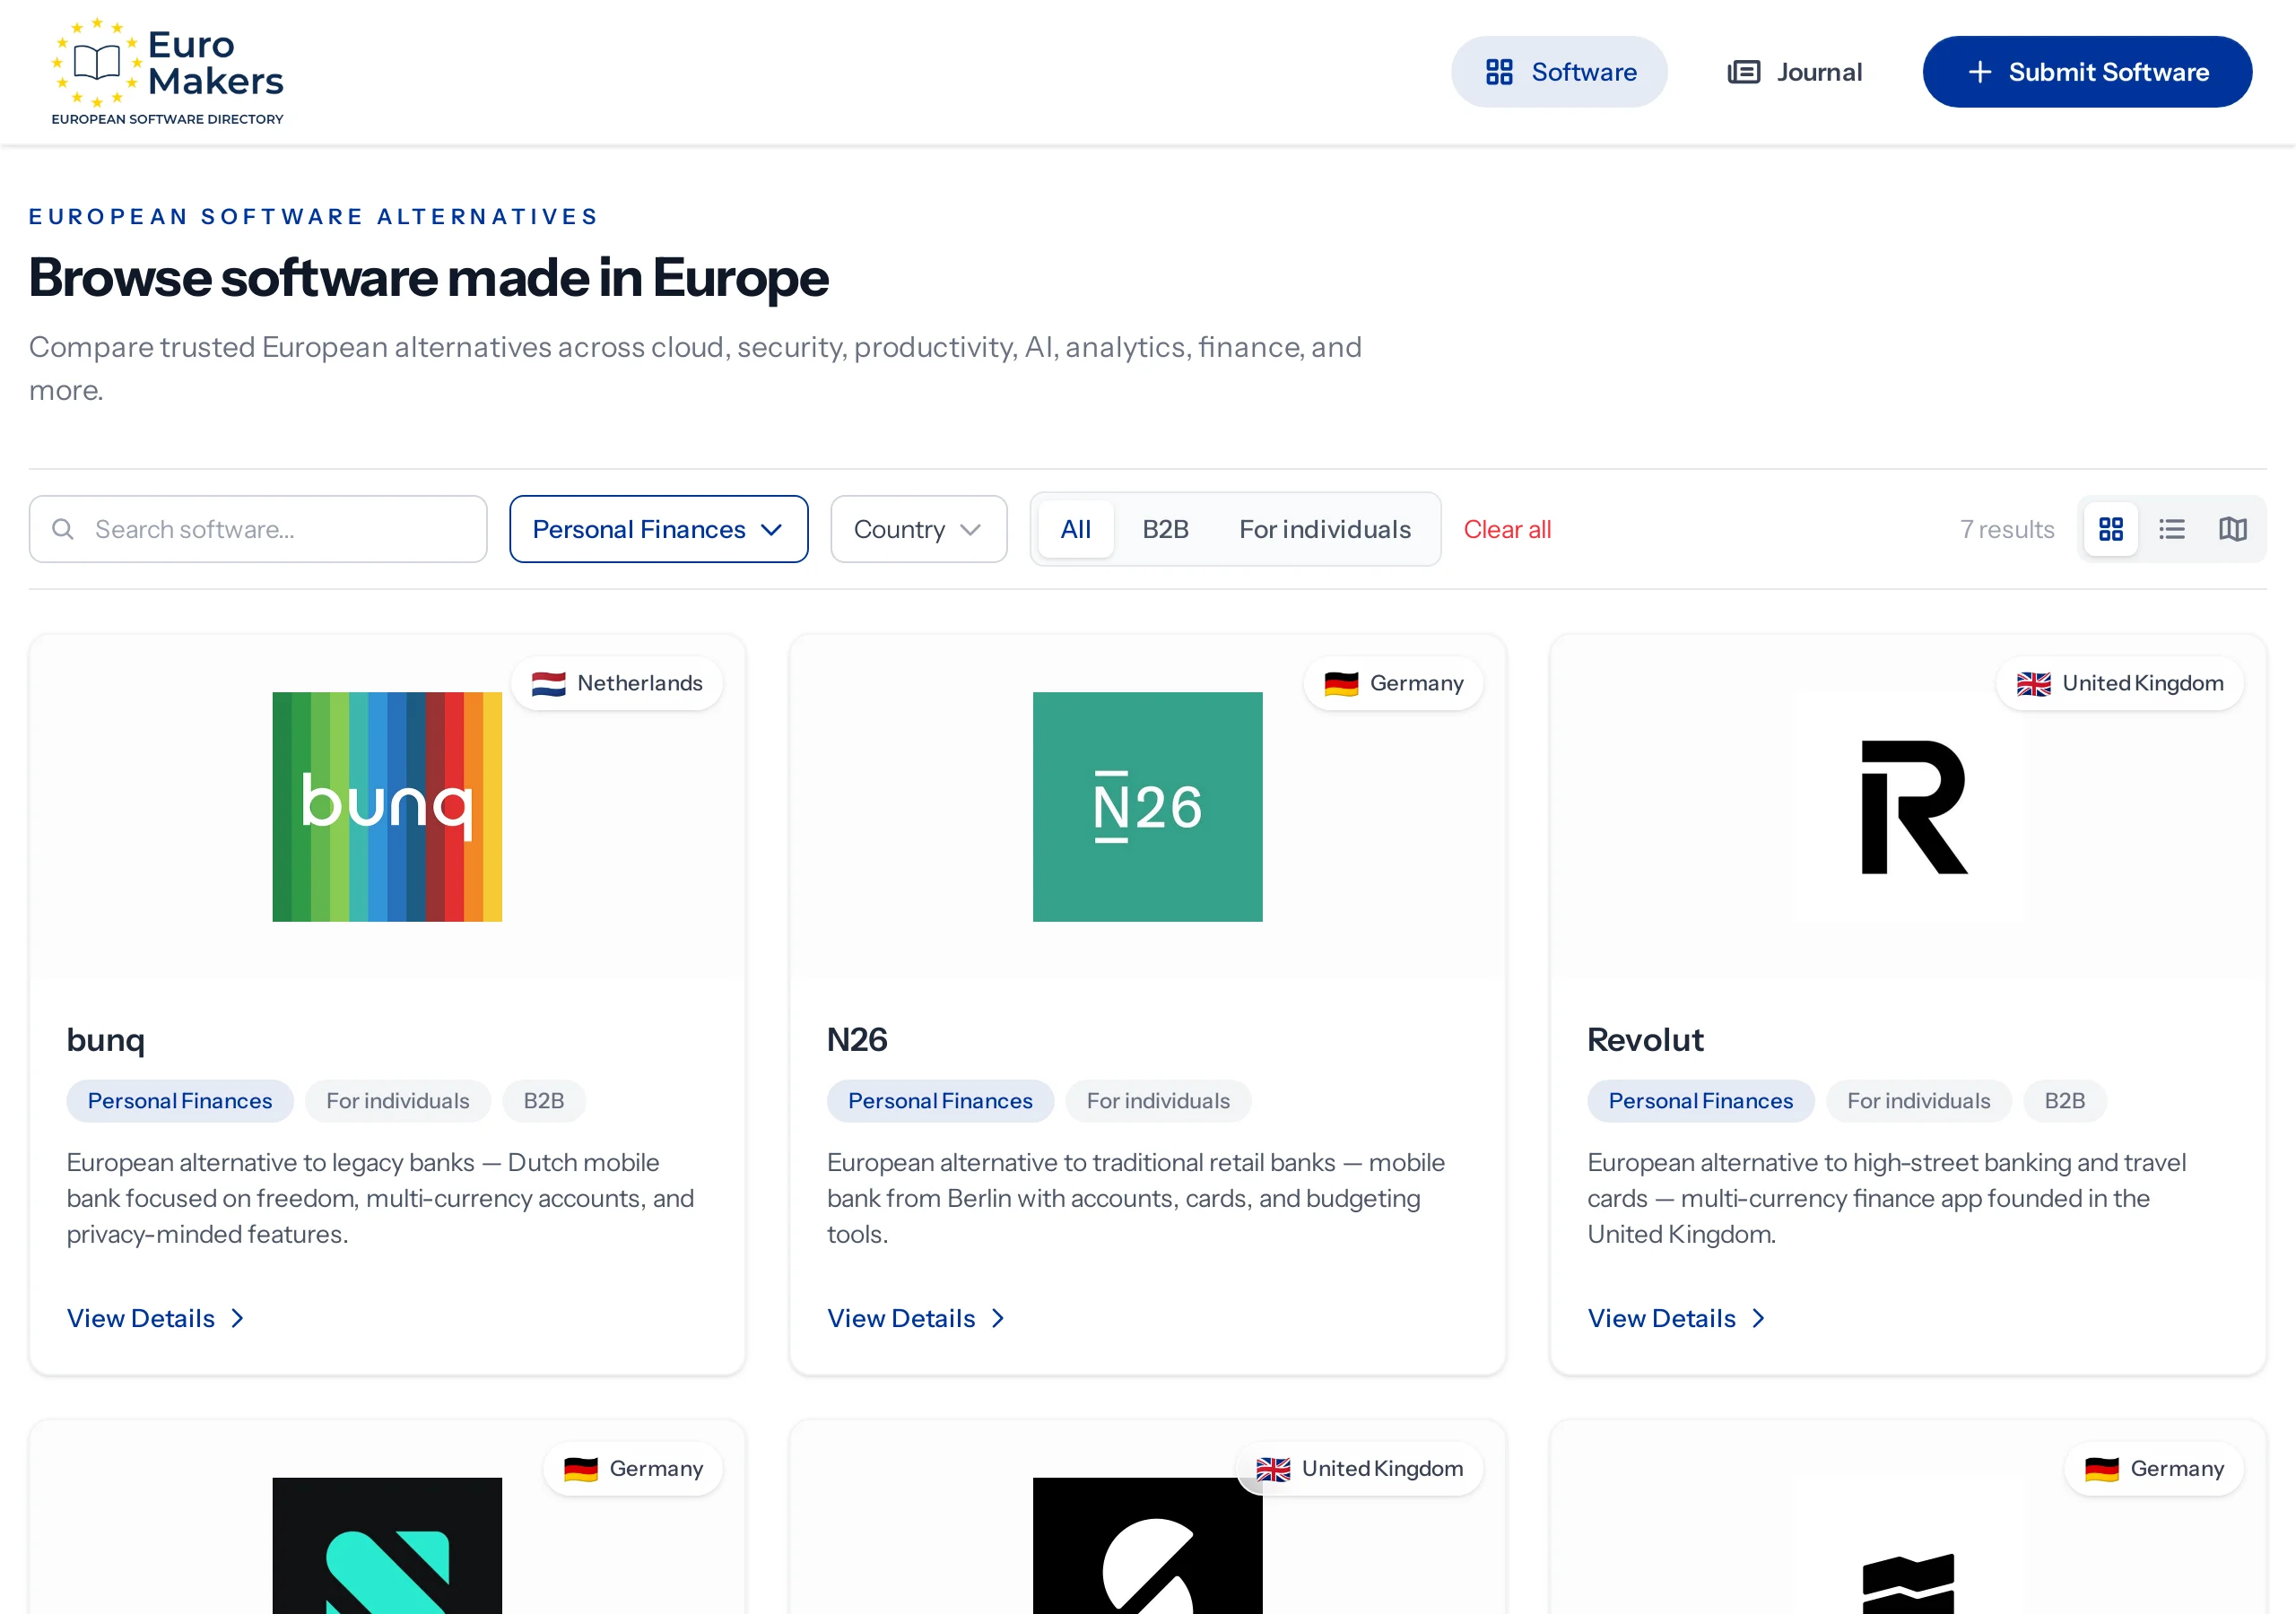The width and height of the screenshot is (2296, 1614).
Task: Click Personal Finances tag on Revolut card
Action: tap(1701, 1101)
